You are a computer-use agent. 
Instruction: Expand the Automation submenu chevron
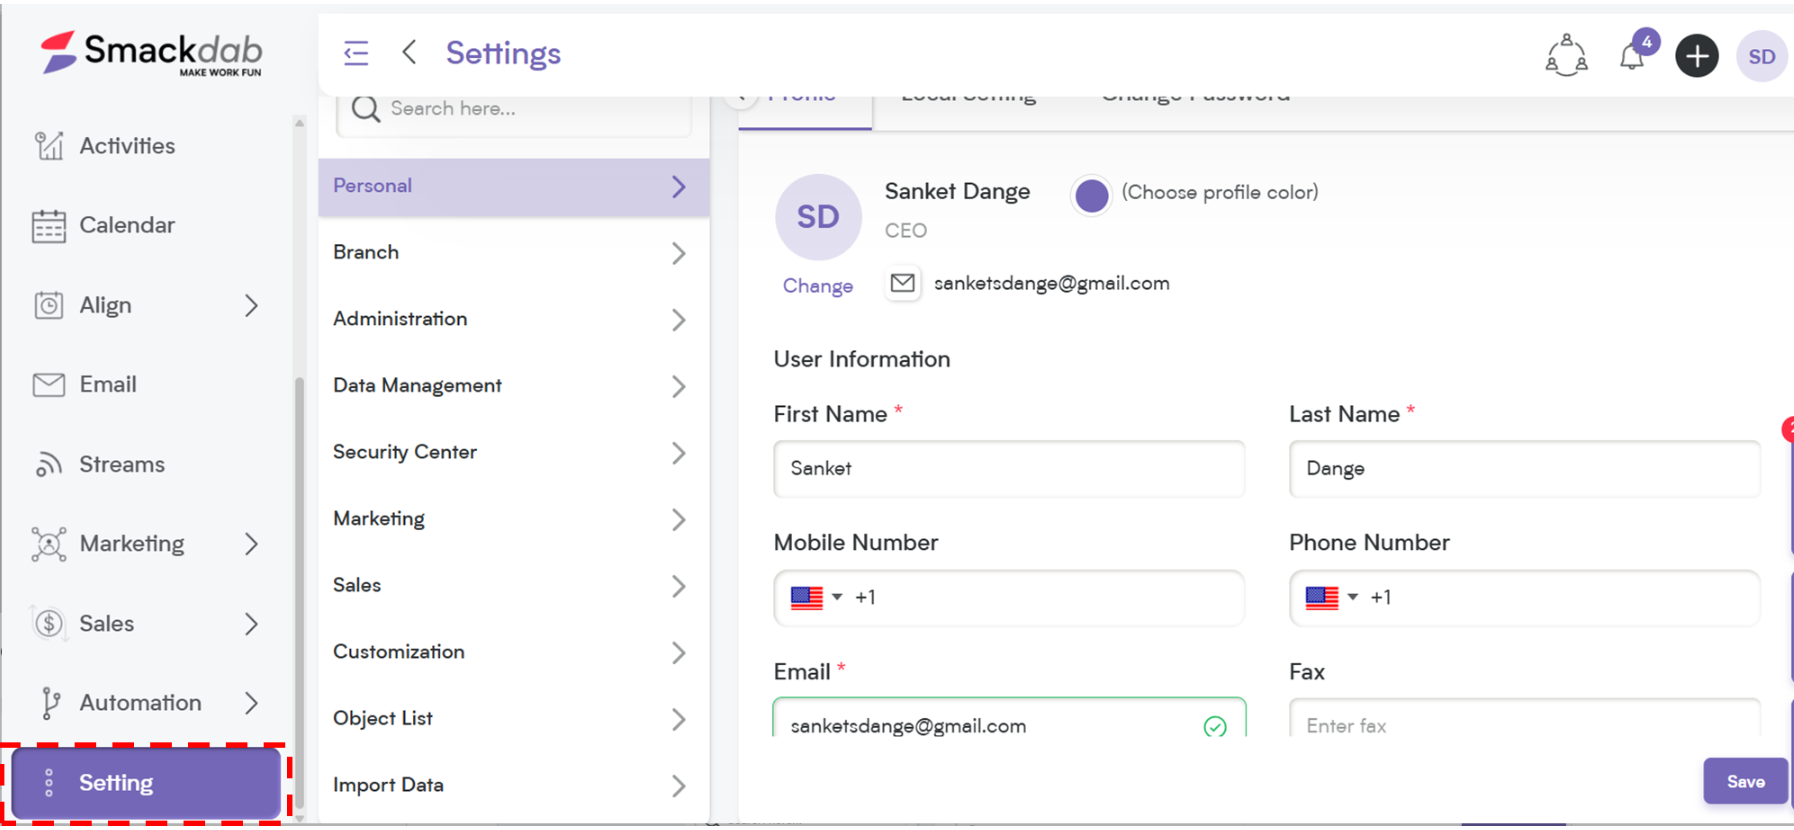251,703
